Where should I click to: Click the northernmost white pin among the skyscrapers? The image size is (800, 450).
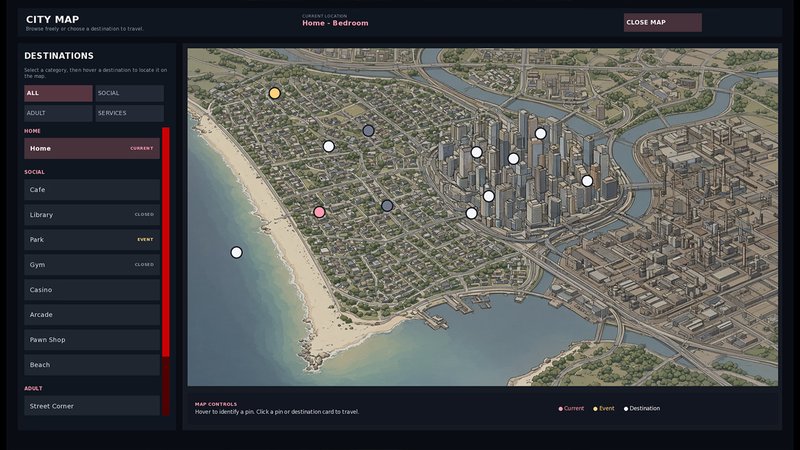(x=540, y=134)
